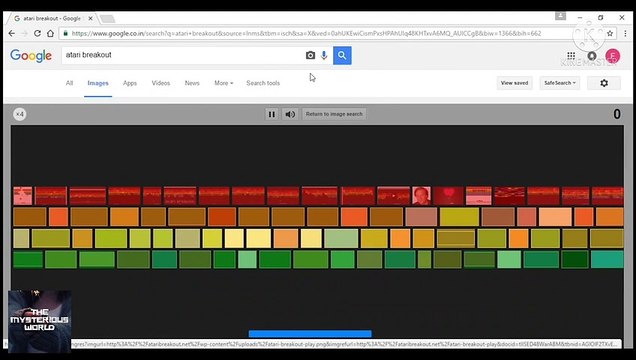The height and width of the screenshot is (360, 636).
Task: Pause the Breakout game
Action: [x=272, y=114]
